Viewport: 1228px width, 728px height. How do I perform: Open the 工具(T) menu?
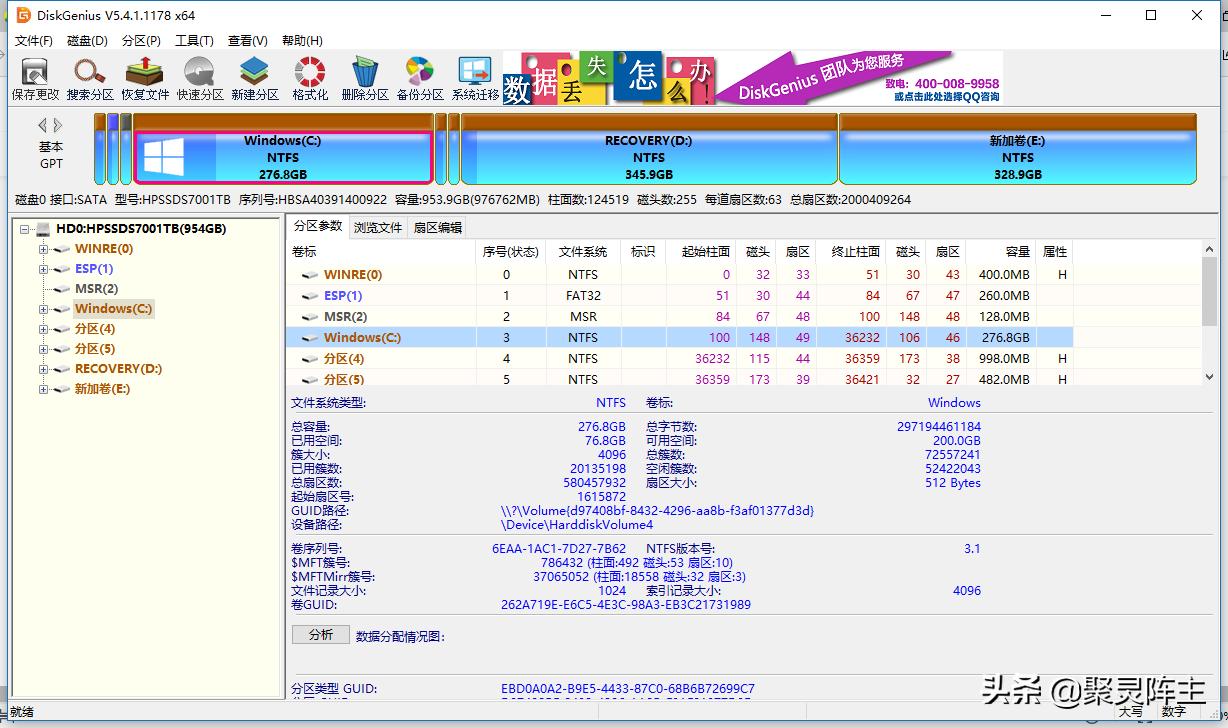194,40
